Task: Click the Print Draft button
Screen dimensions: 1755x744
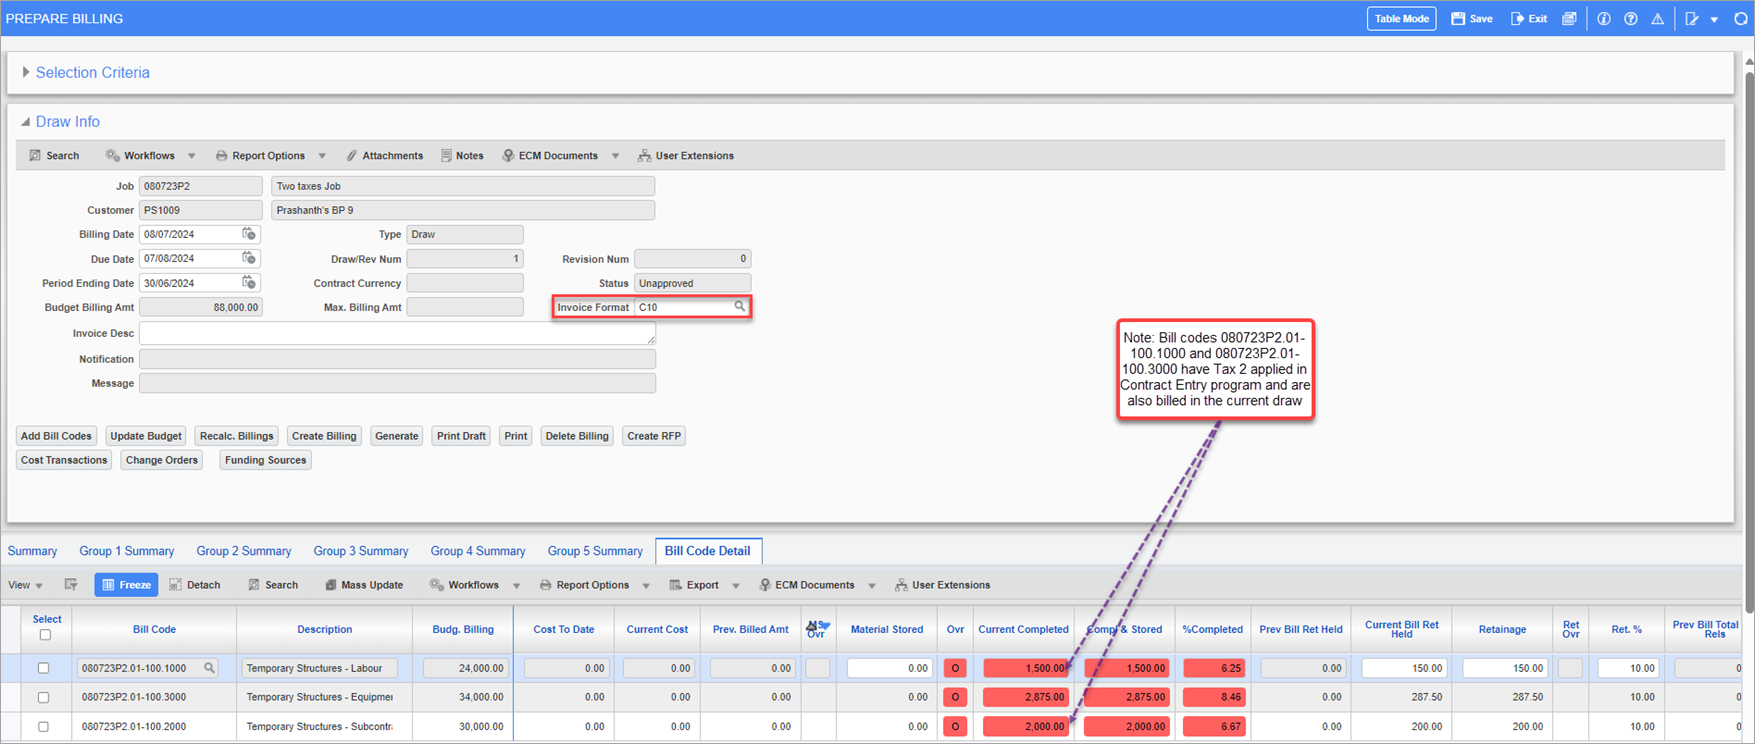Action: tap(461, 436)
